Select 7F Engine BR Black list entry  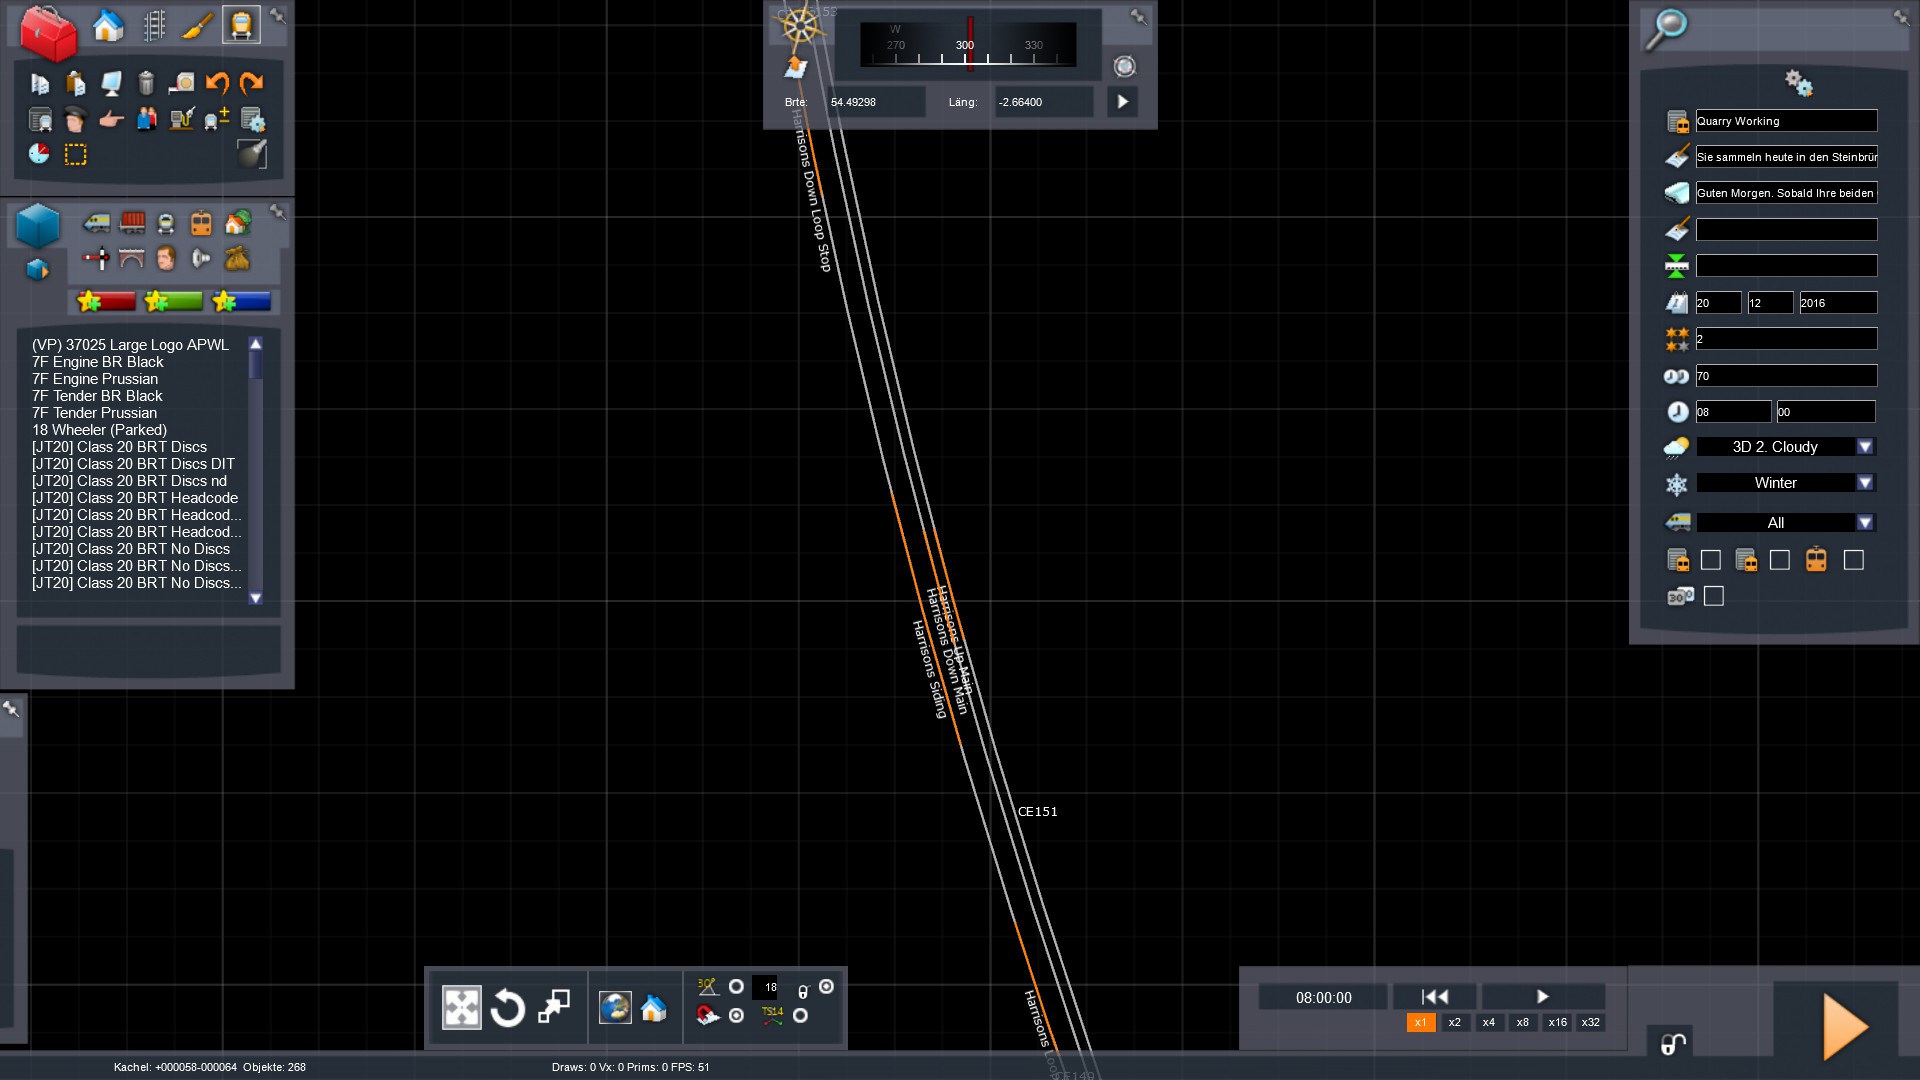pos(98,362)
